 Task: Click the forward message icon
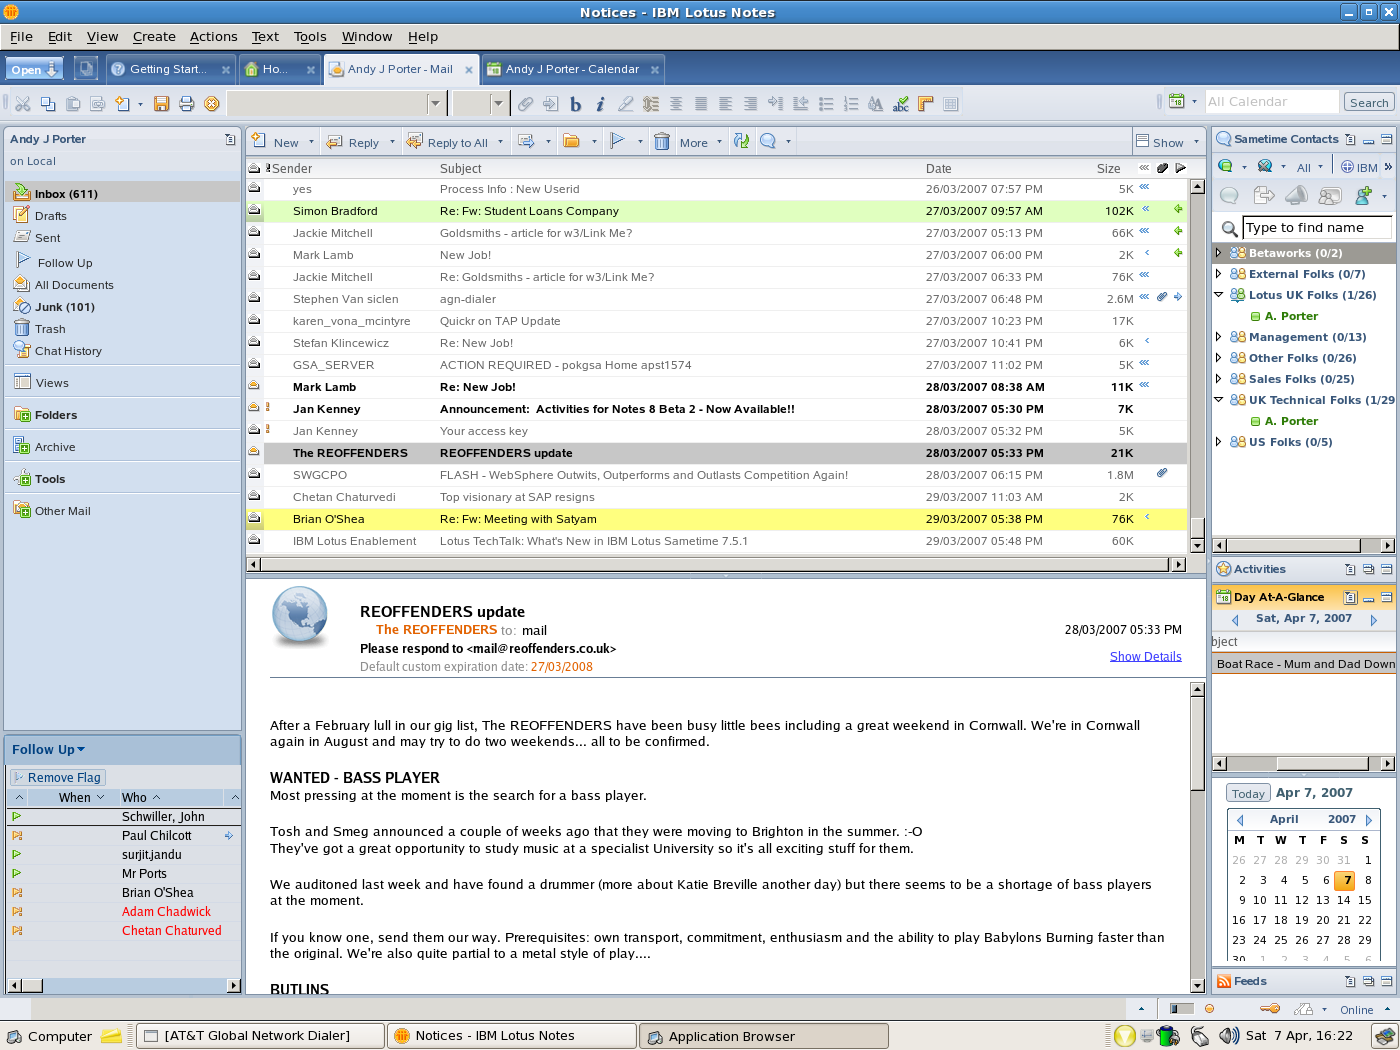coord(526,142)
